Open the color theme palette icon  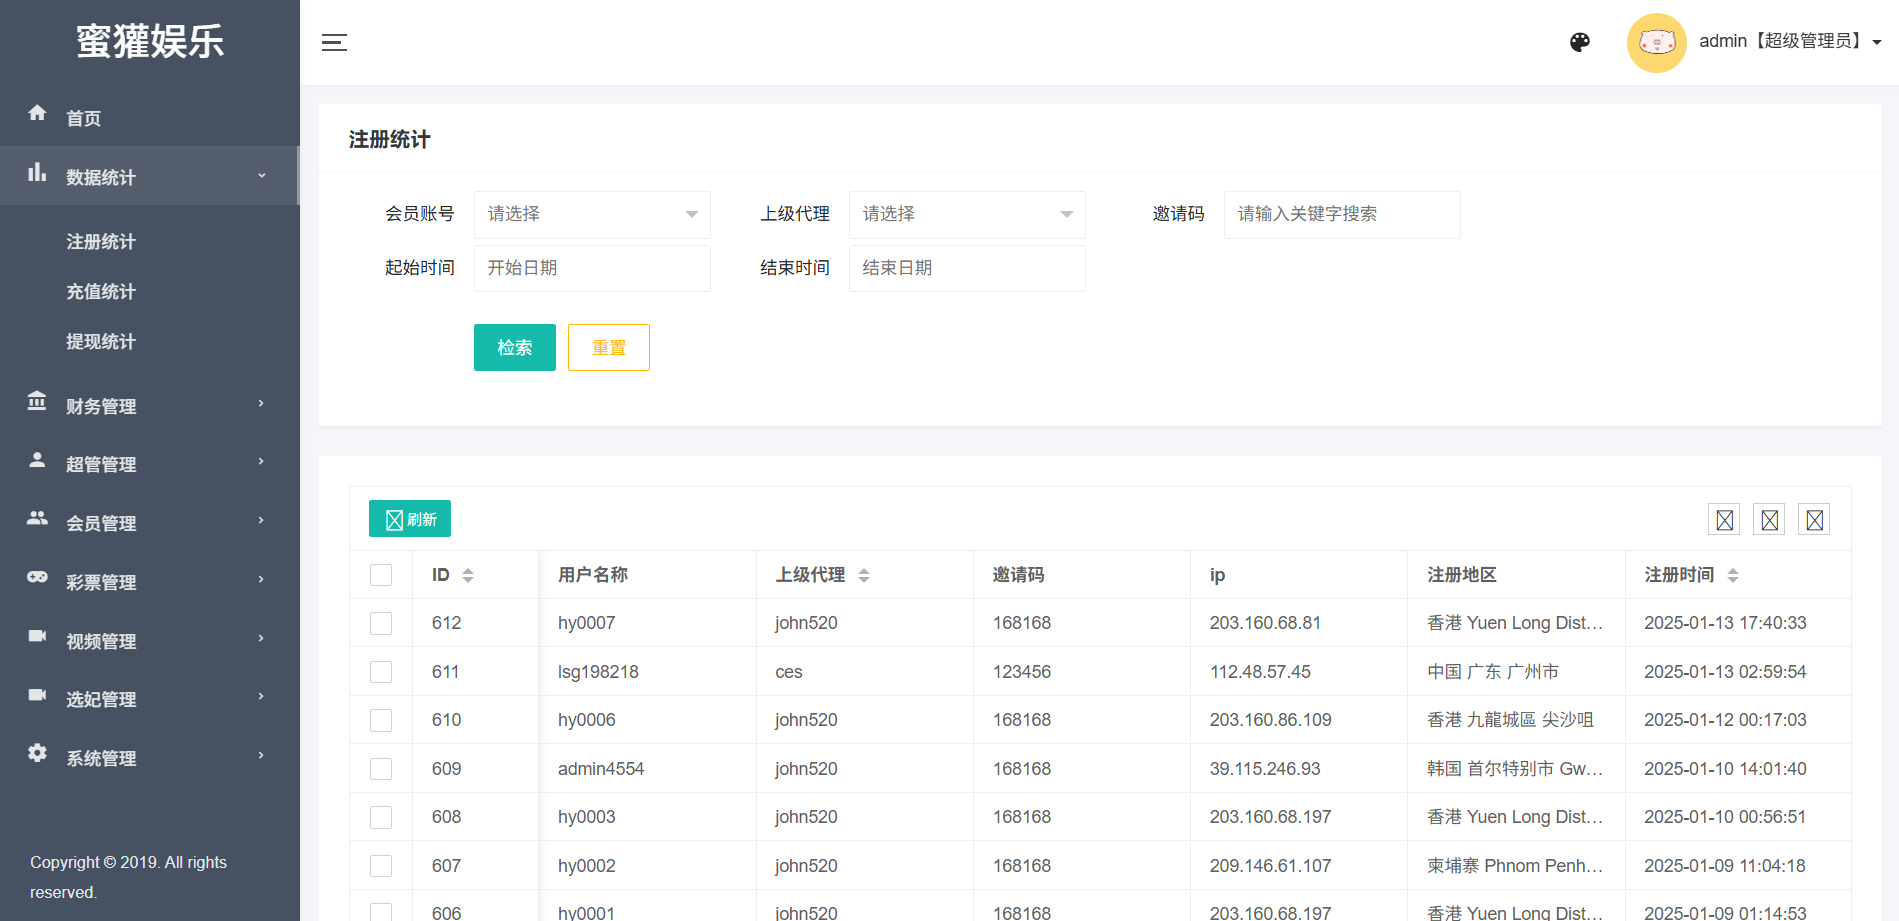pyautogui.click(x=1580, y=42)
